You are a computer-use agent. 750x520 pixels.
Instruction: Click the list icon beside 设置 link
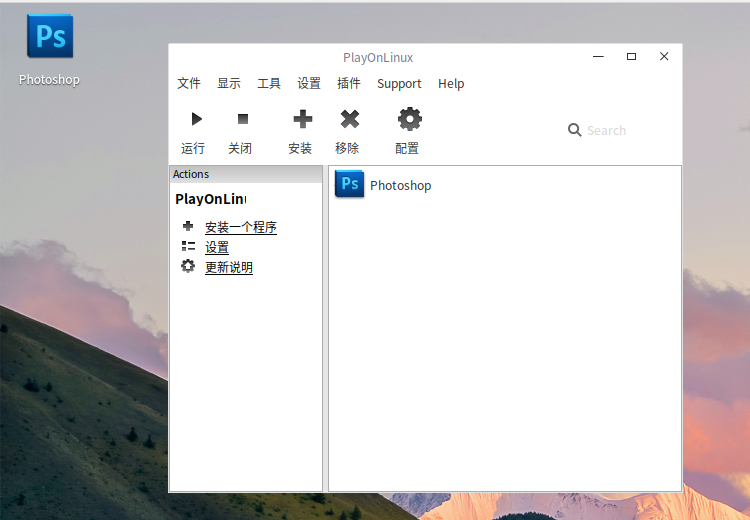click(x=188, y=246)
